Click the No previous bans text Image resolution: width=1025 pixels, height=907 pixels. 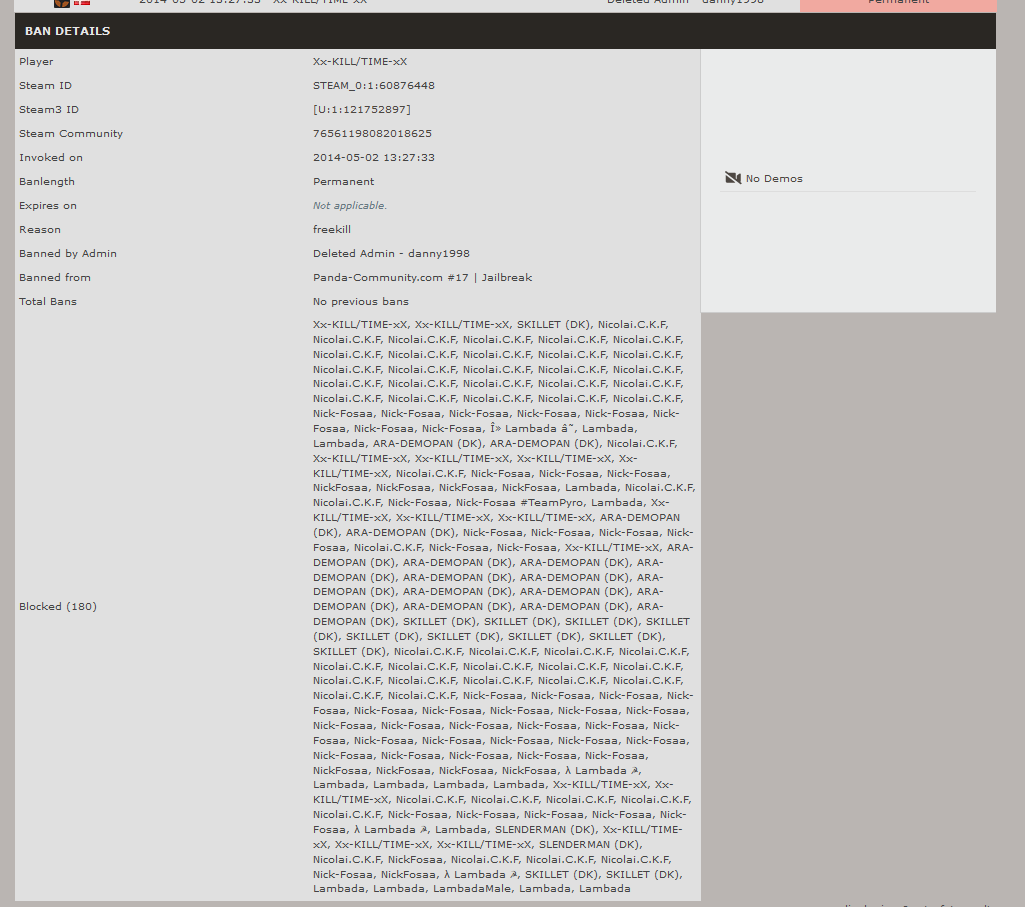[360, 302]
